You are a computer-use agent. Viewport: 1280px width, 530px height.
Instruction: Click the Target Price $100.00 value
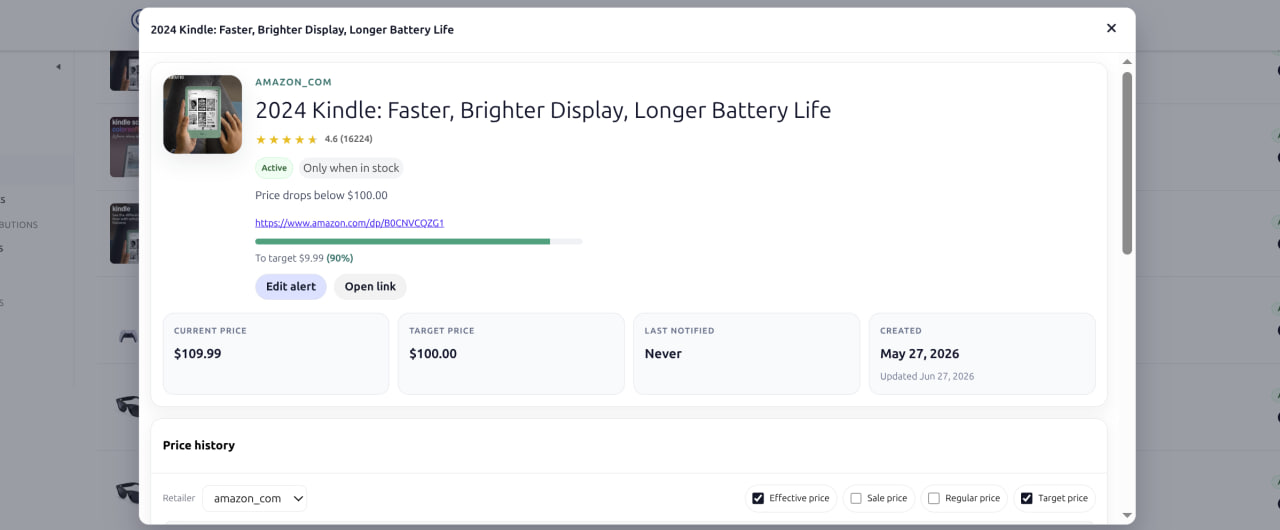pyautogui.click(x=433, y=354)
